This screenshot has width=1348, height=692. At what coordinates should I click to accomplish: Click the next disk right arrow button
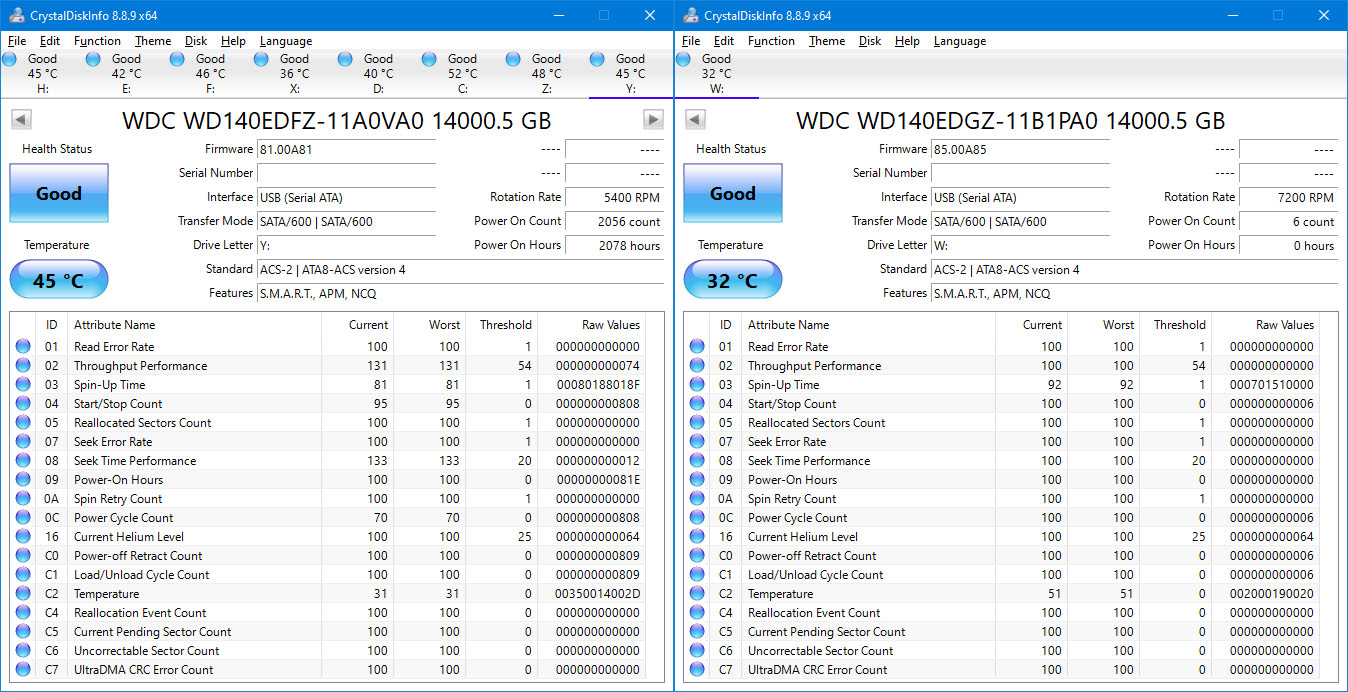point(653,120)
